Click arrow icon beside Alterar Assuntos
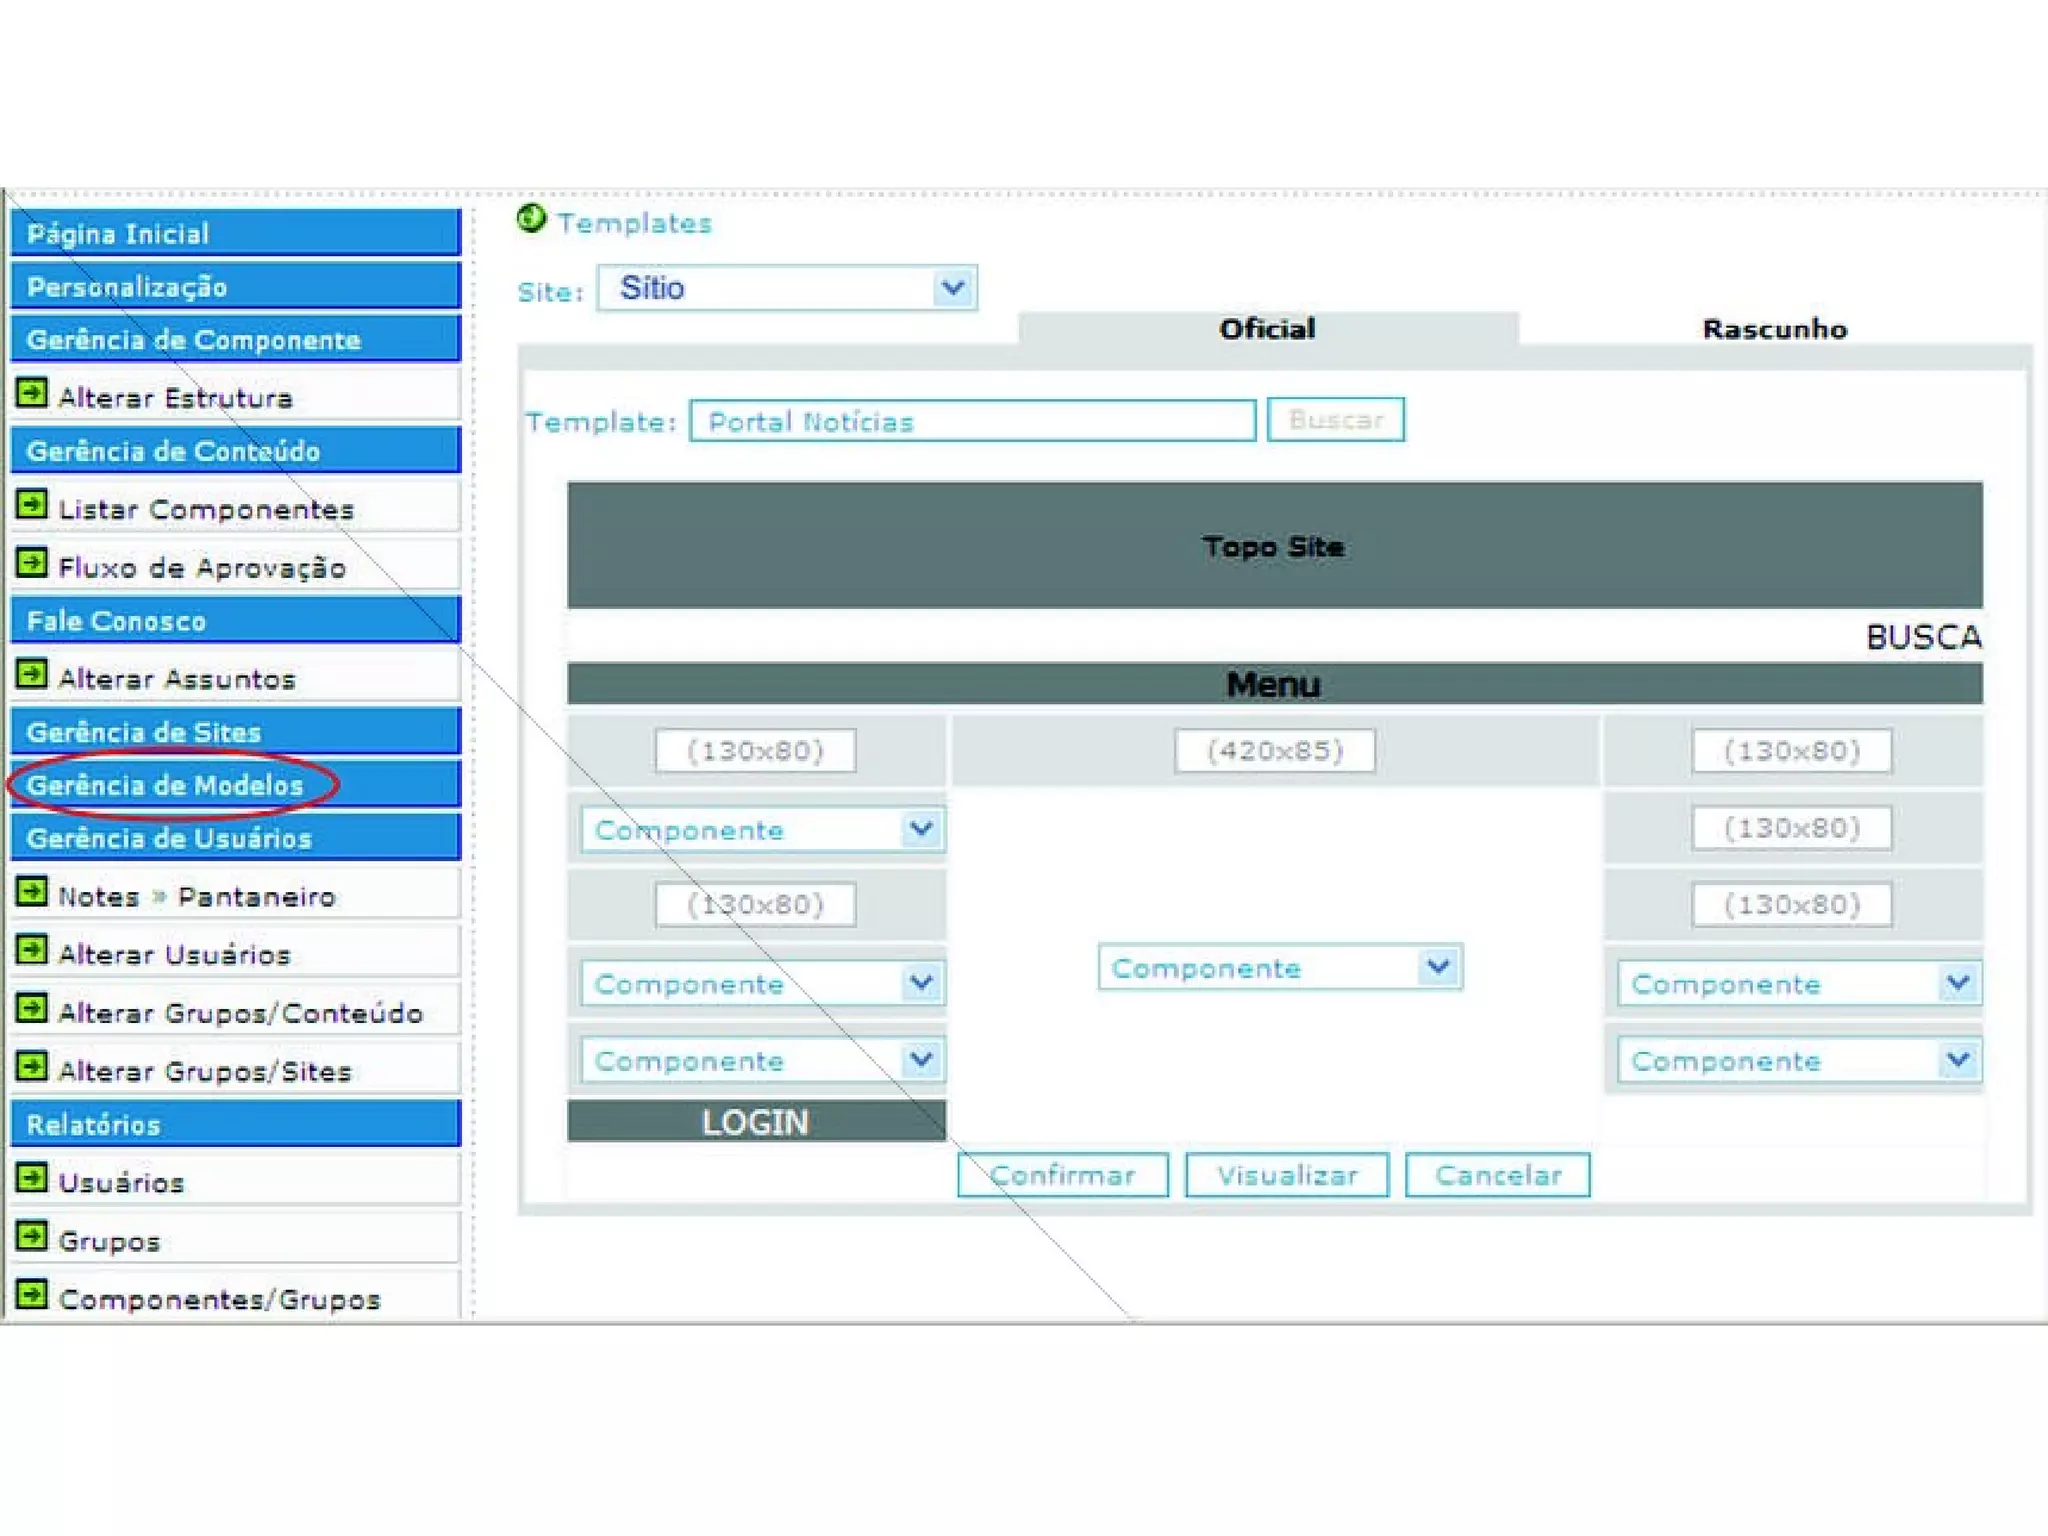This screenshot has width=2048, height=1536. coord(32,675)
